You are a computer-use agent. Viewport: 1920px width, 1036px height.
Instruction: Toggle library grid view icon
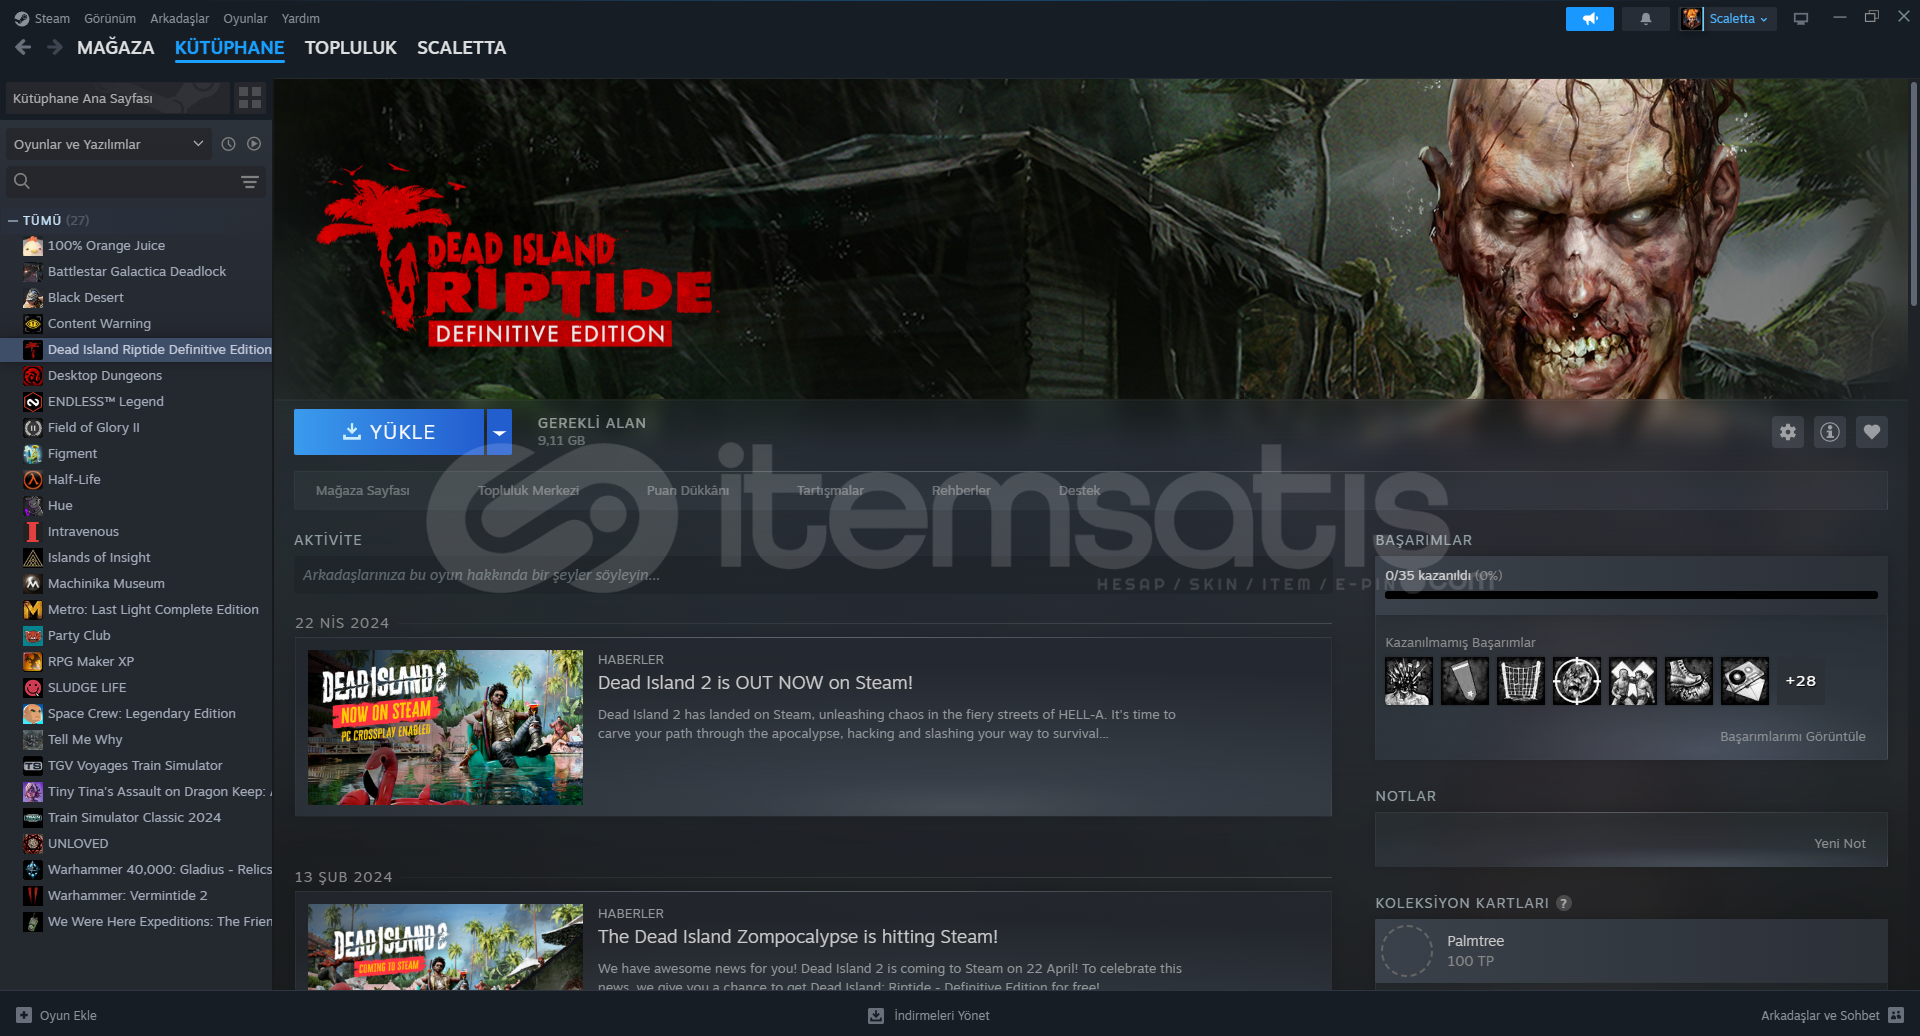point(250,97)
